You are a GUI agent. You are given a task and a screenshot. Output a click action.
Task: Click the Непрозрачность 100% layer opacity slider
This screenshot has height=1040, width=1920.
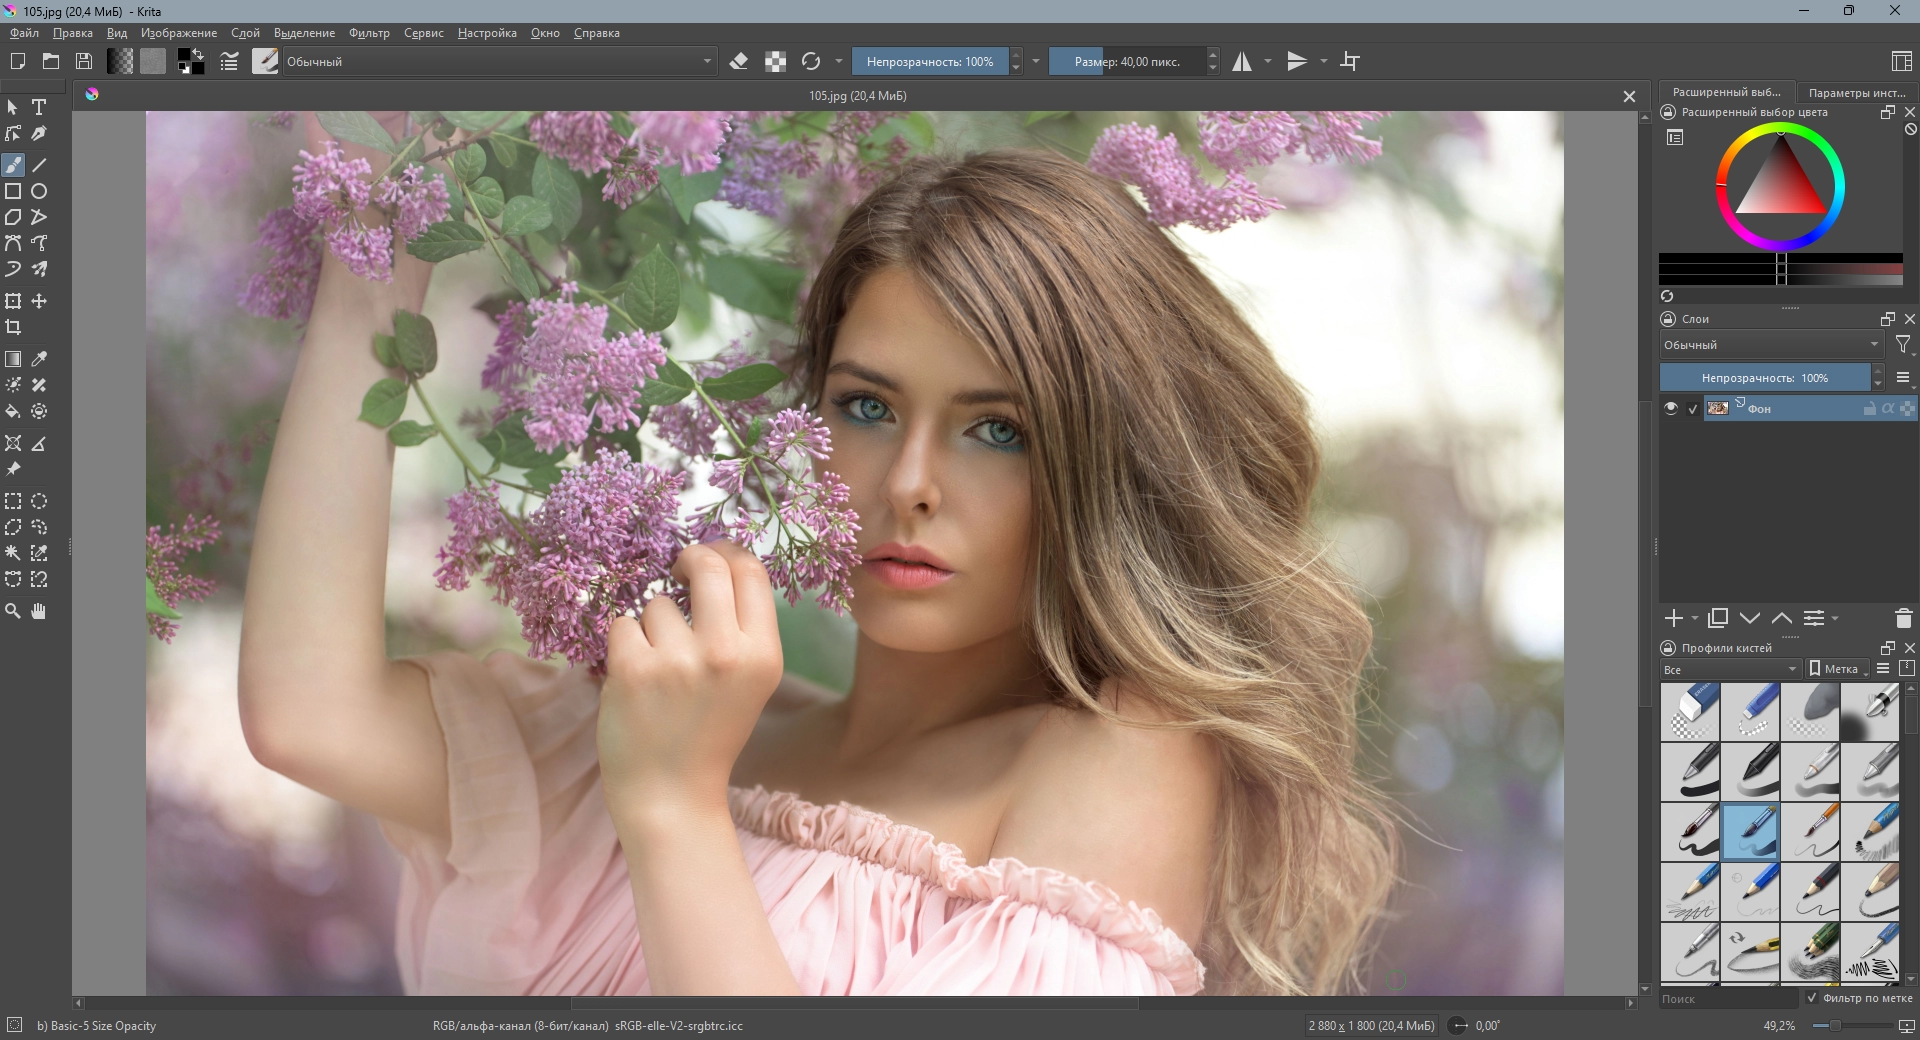(x=1764, y=378)
